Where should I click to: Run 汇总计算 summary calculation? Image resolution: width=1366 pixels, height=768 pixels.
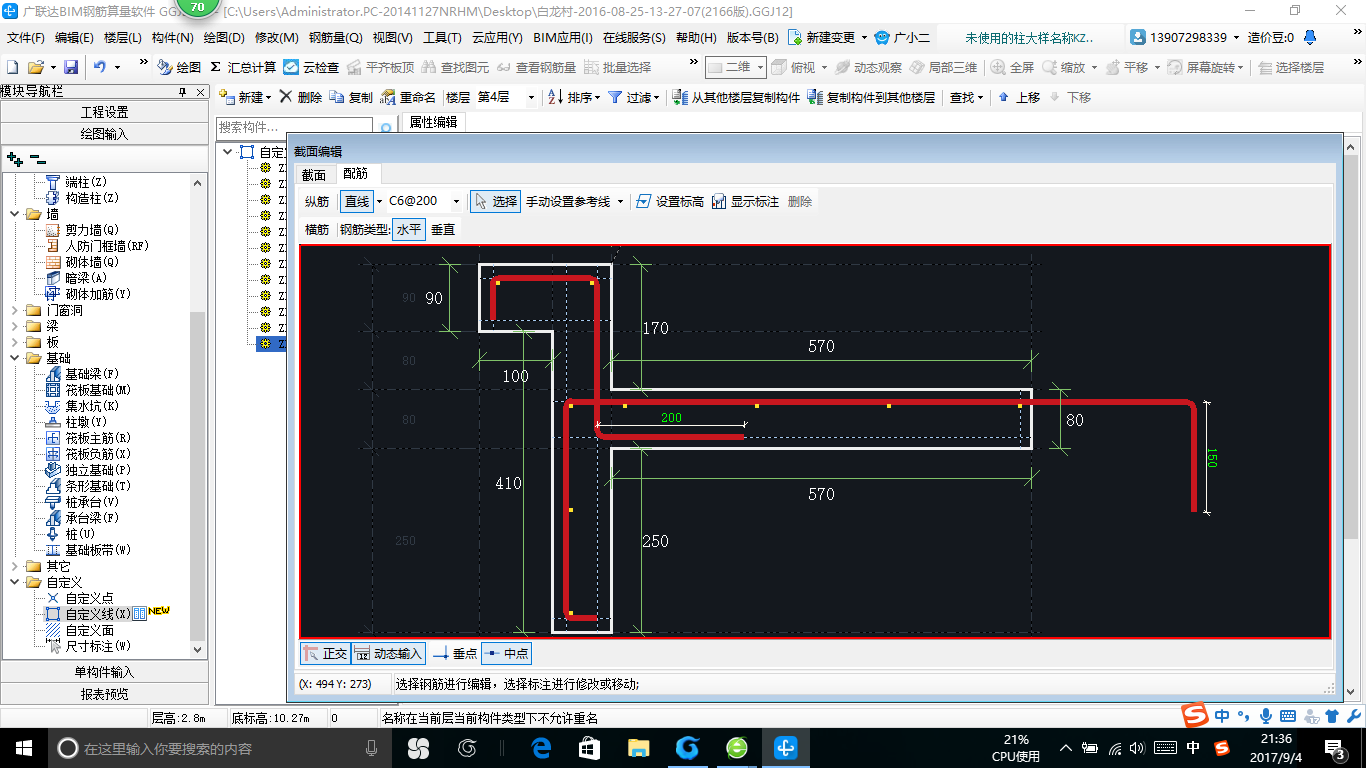pyautogui.click(x=243, y=67)
